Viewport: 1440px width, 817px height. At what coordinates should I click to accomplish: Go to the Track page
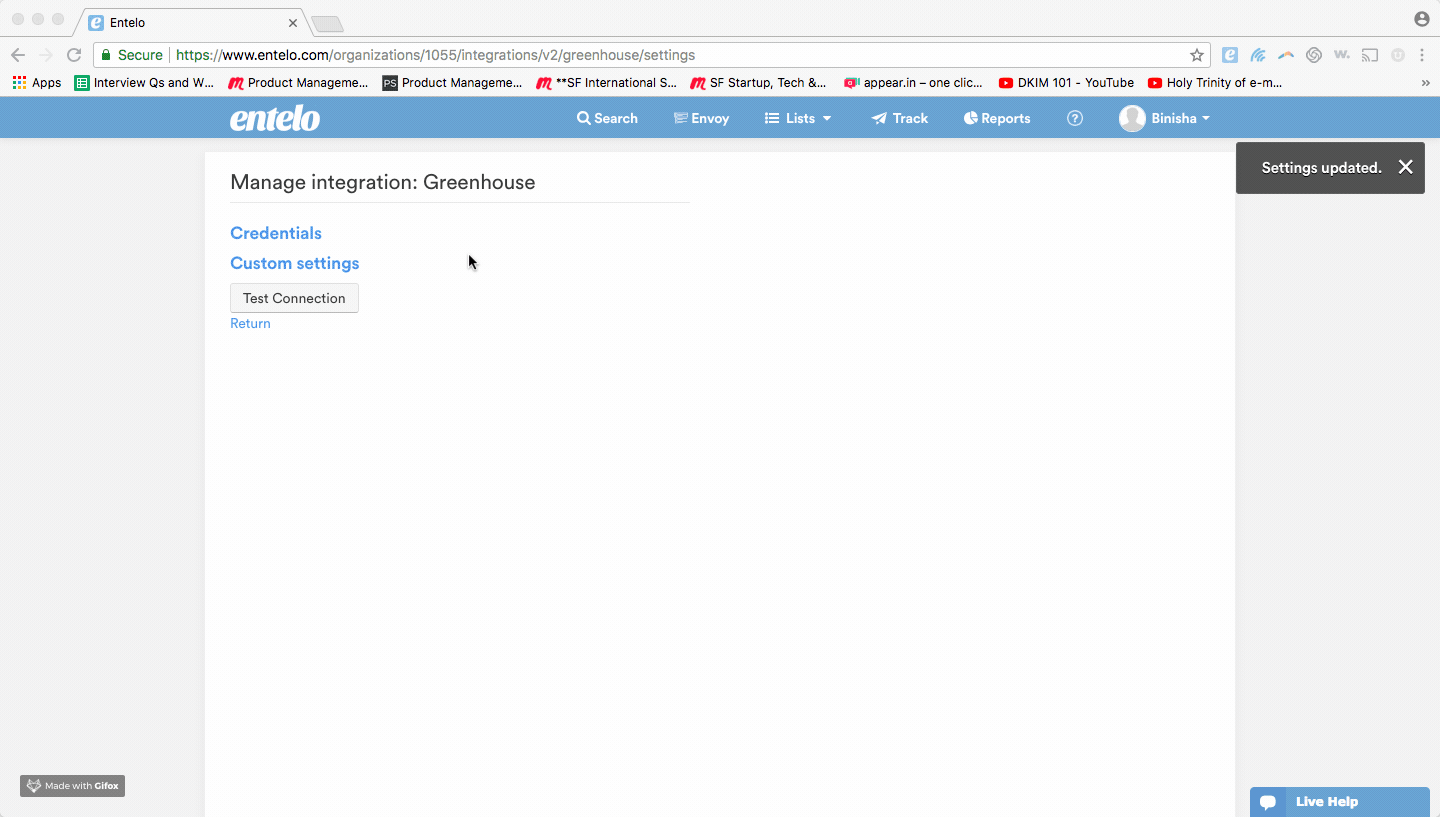pos(900,118)
